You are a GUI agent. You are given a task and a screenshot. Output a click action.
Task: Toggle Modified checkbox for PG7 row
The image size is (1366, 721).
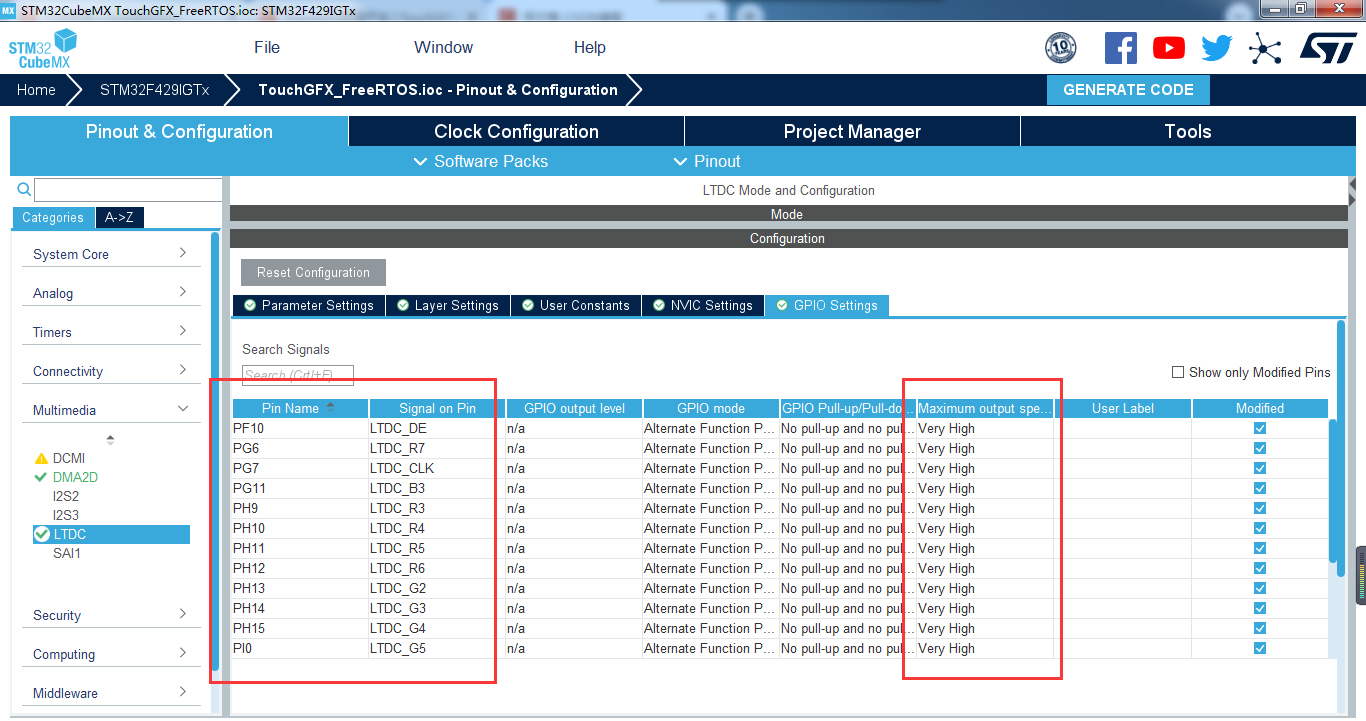(x=1260, y=468)
